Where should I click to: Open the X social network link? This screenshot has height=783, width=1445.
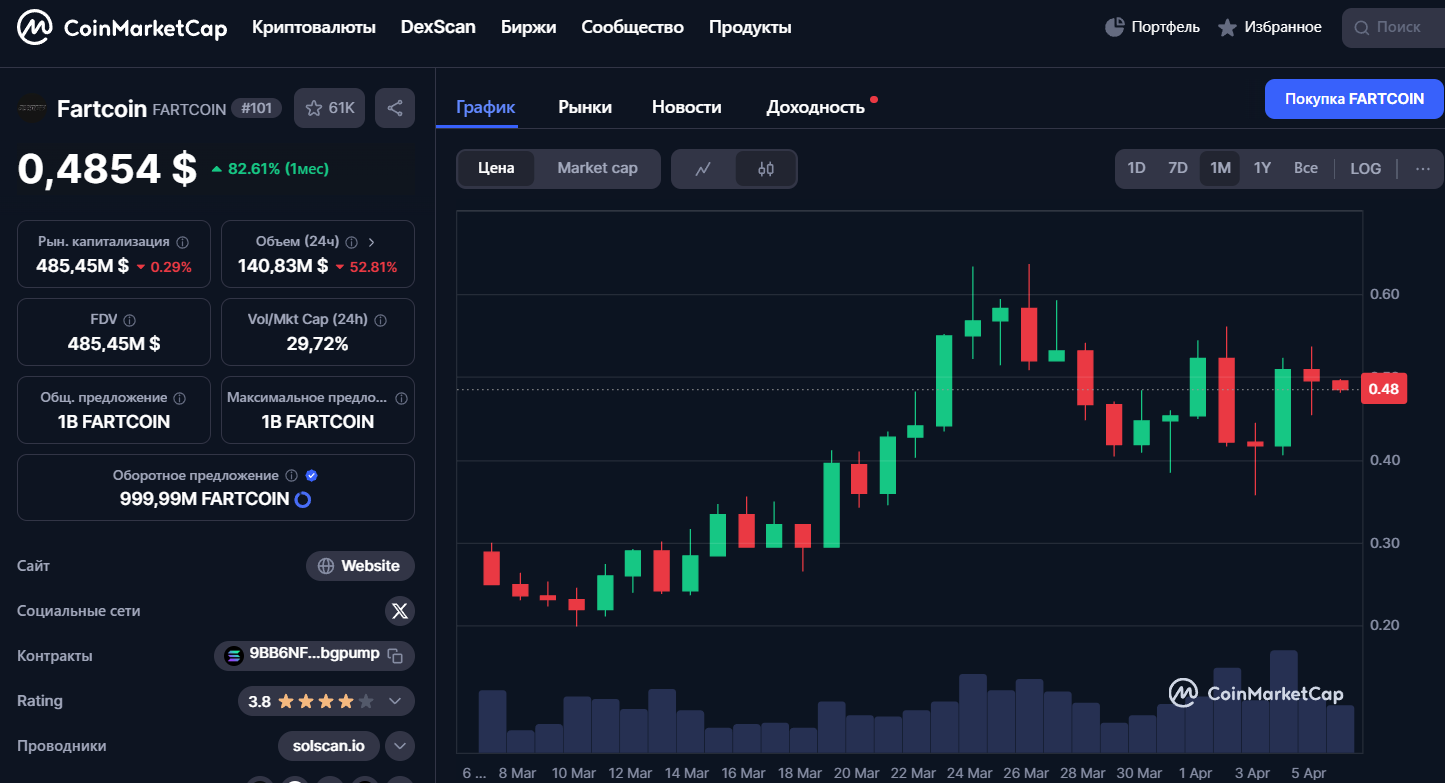pos(400,611)
